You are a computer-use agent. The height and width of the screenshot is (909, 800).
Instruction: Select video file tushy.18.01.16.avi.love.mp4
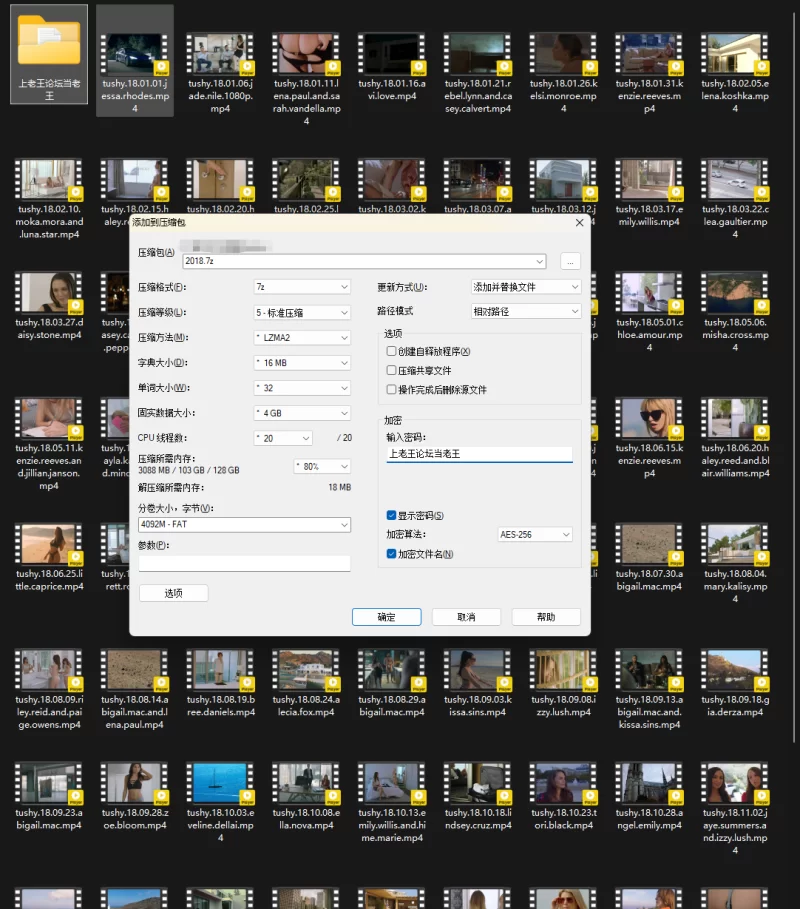click(x=392, y=67)
